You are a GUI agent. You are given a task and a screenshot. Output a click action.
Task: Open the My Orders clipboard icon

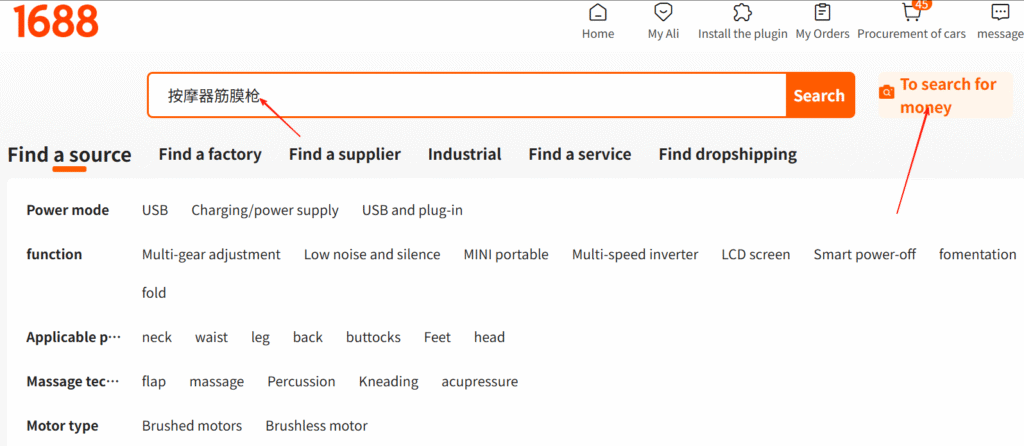pyautogui.click(x=822, y=12)
